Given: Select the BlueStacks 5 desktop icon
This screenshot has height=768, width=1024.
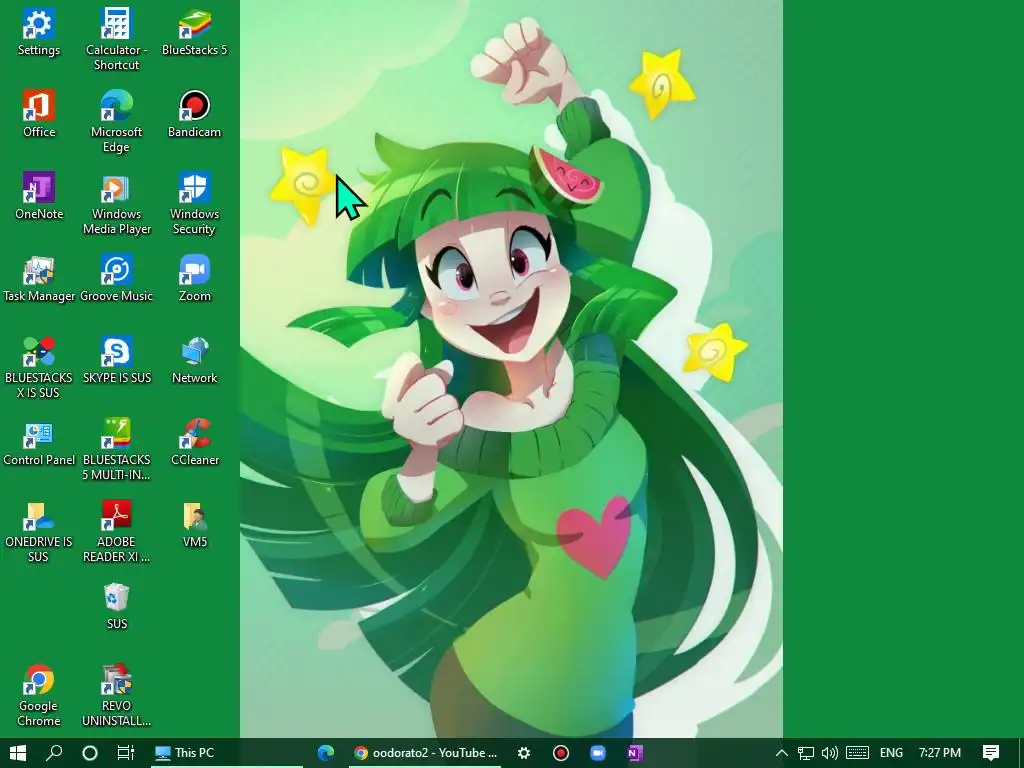Looking at the screenshot, I should (194, 33).
